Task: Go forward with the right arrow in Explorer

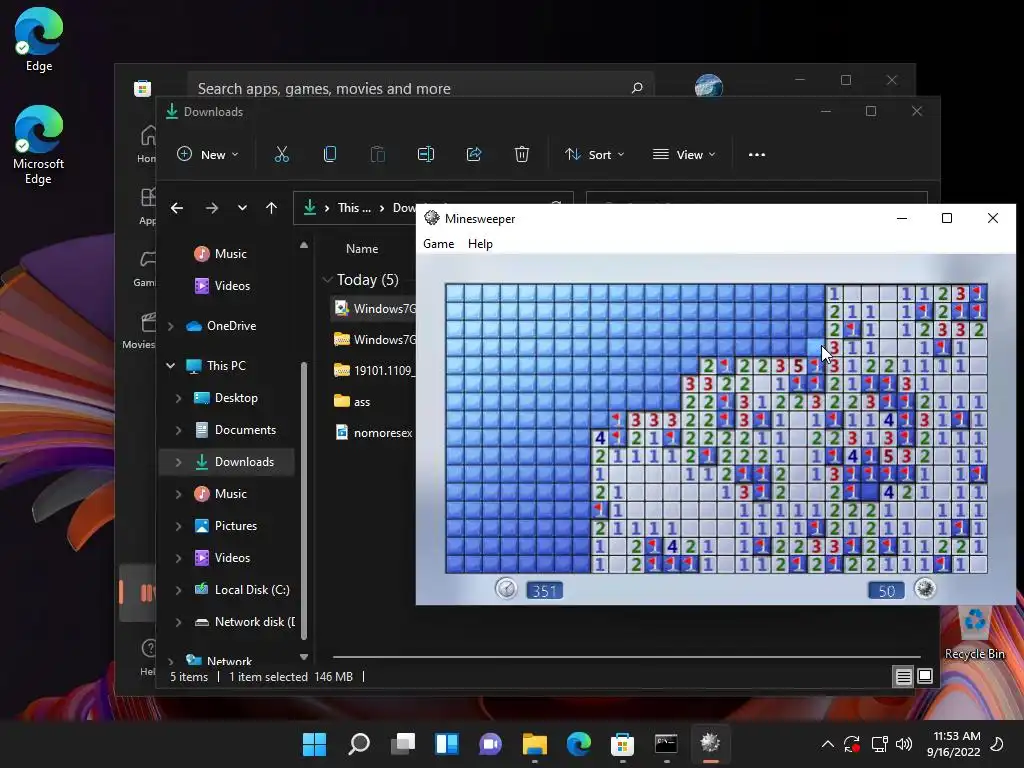Action: point(212,208)
